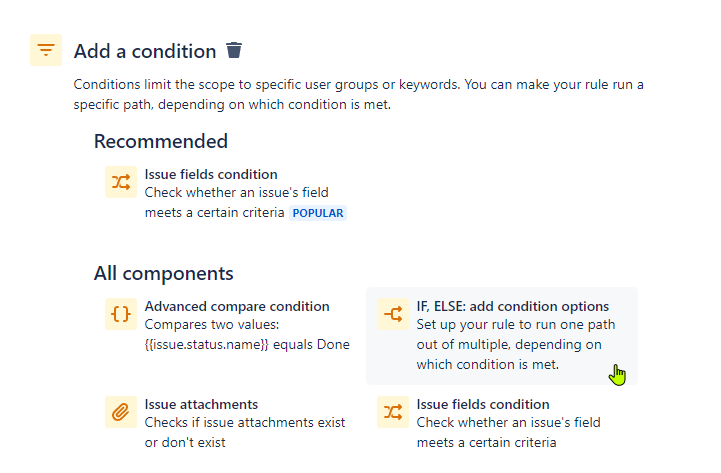Choose the recommended Issue fields condition title
Image resolution: width=721 pixels, height=473 pixels.
click(211, 174)
